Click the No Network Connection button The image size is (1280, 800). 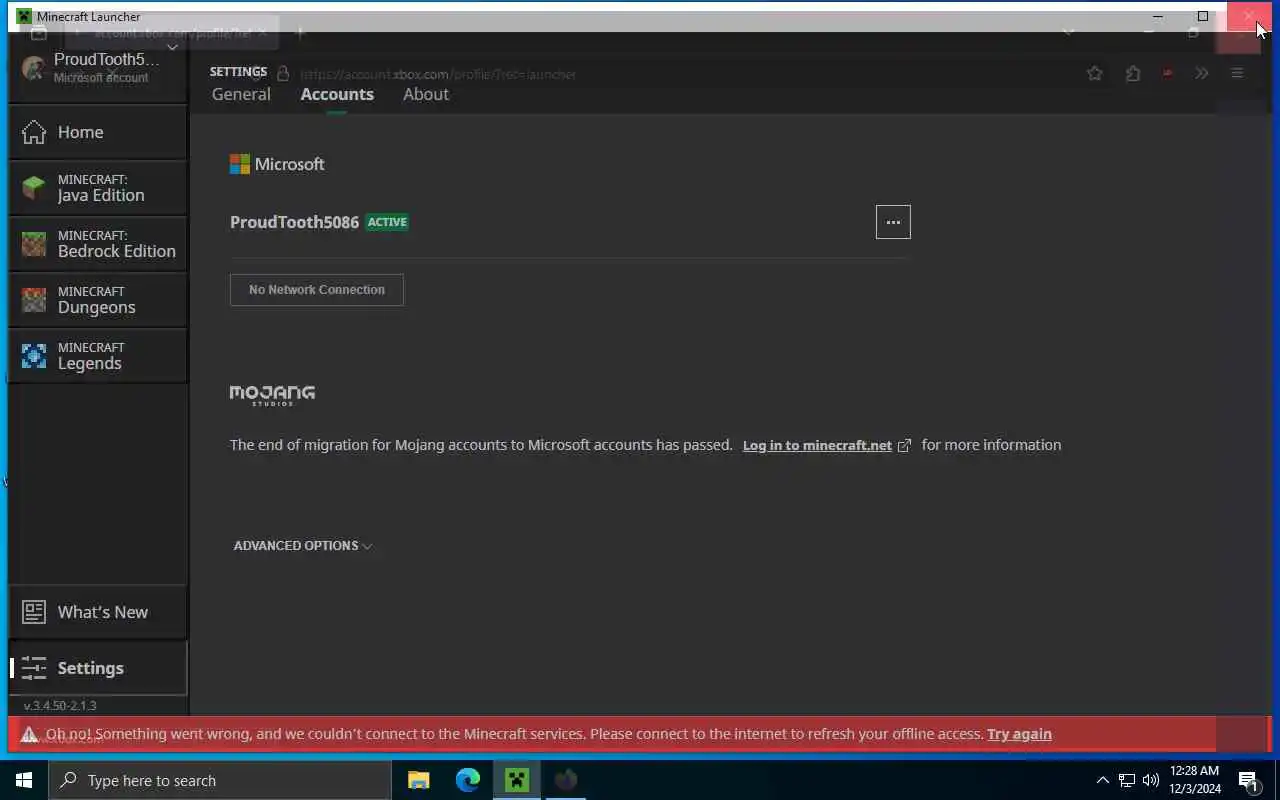point(317,290)
